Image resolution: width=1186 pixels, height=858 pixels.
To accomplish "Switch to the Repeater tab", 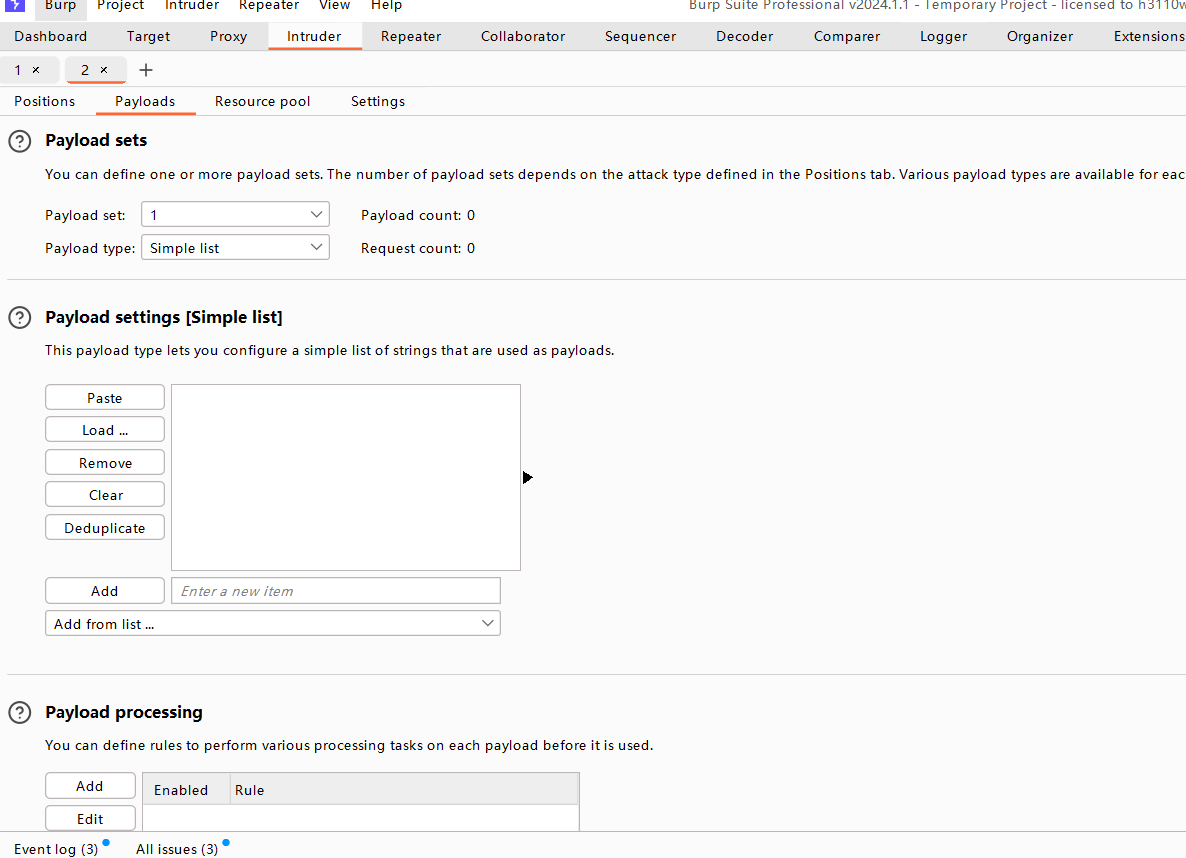I will point(410,36).
